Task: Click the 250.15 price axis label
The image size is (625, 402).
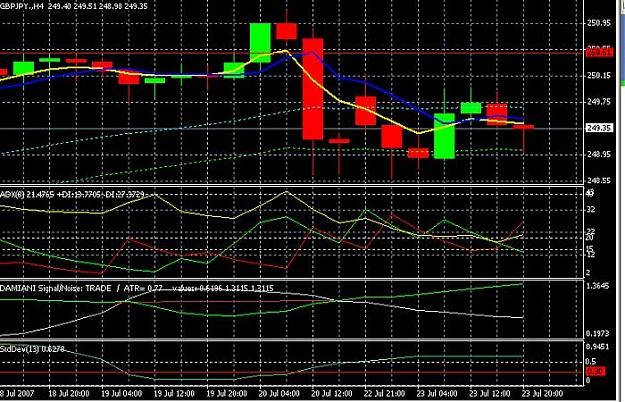Action: (x=599, y=75)
